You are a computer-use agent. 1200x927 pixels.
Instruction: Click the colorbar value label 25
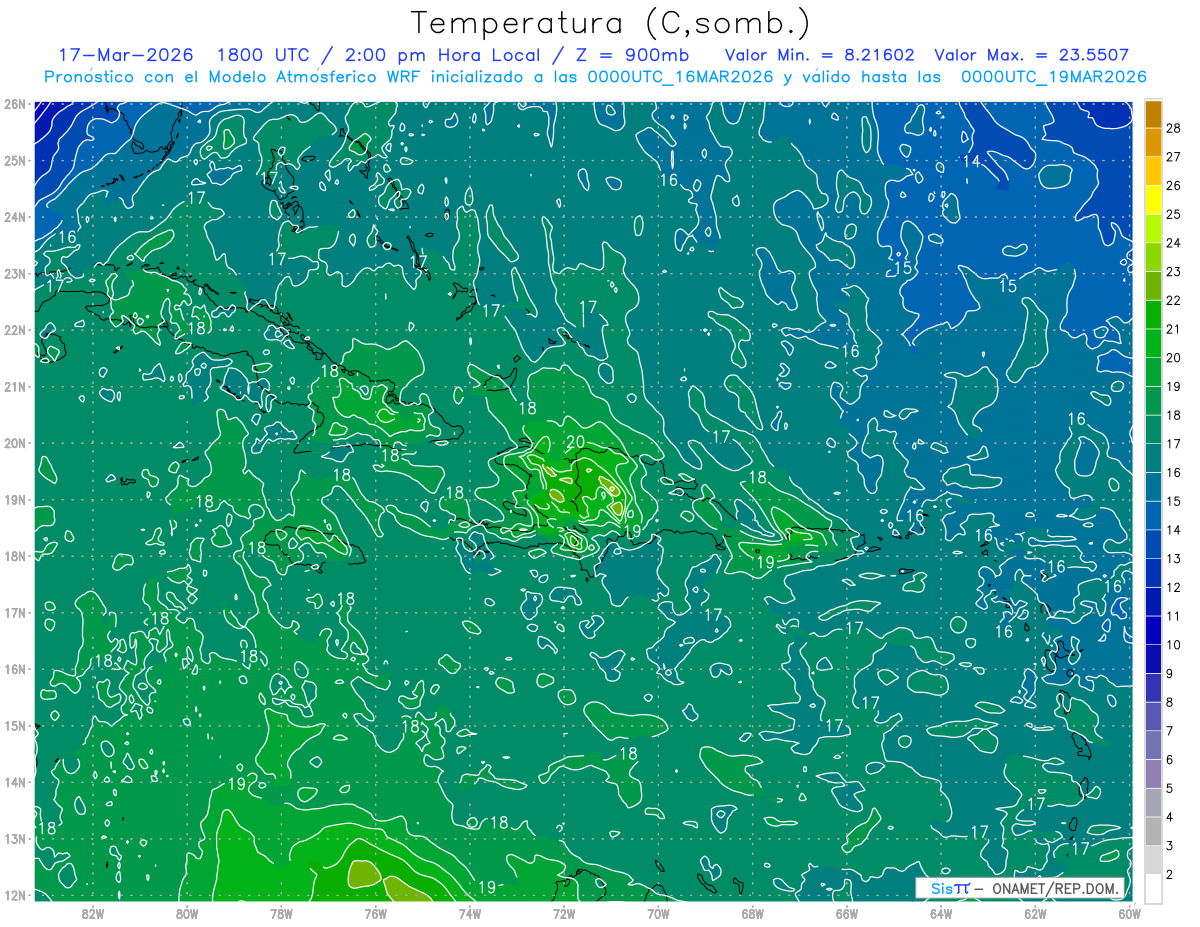[1174, 214]
